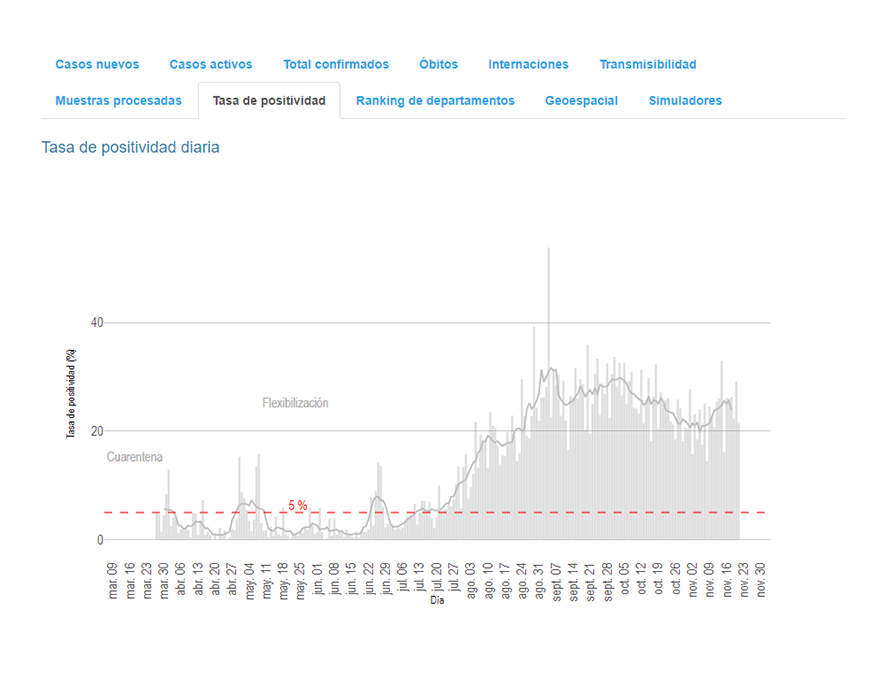Screen dimensions: 870x675
Task: Click the 20 label on the y-axis
Action: pos(96,431)
